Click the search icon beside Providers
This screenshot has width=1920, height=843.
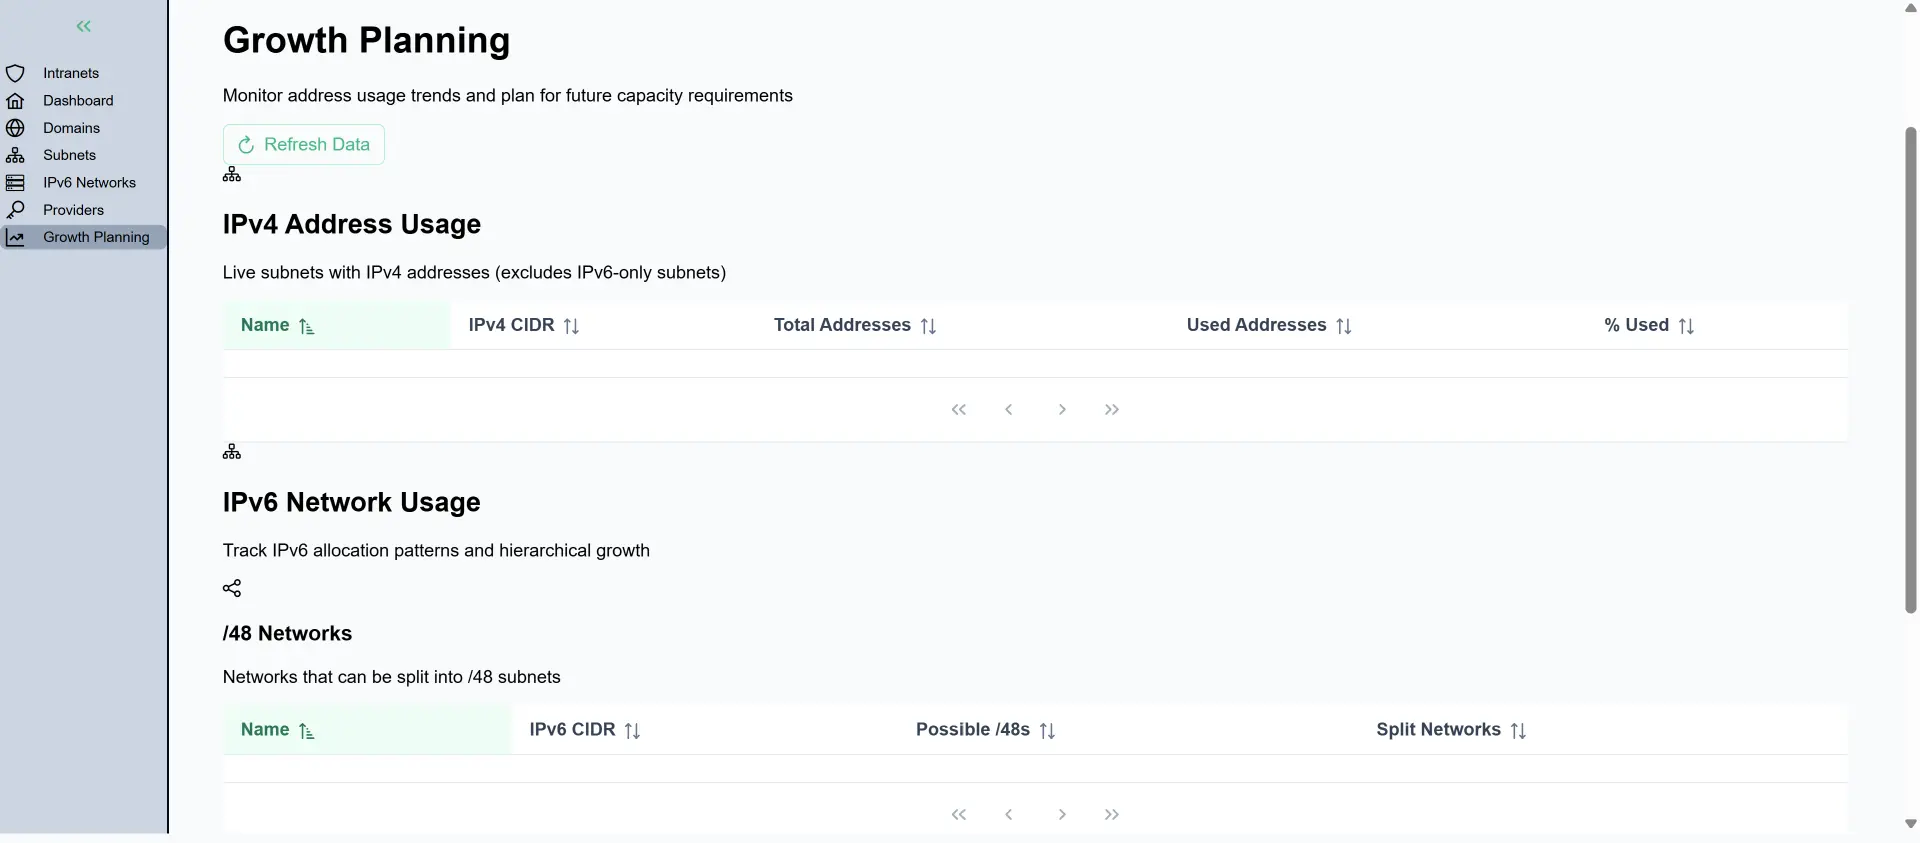click(15, 210)
